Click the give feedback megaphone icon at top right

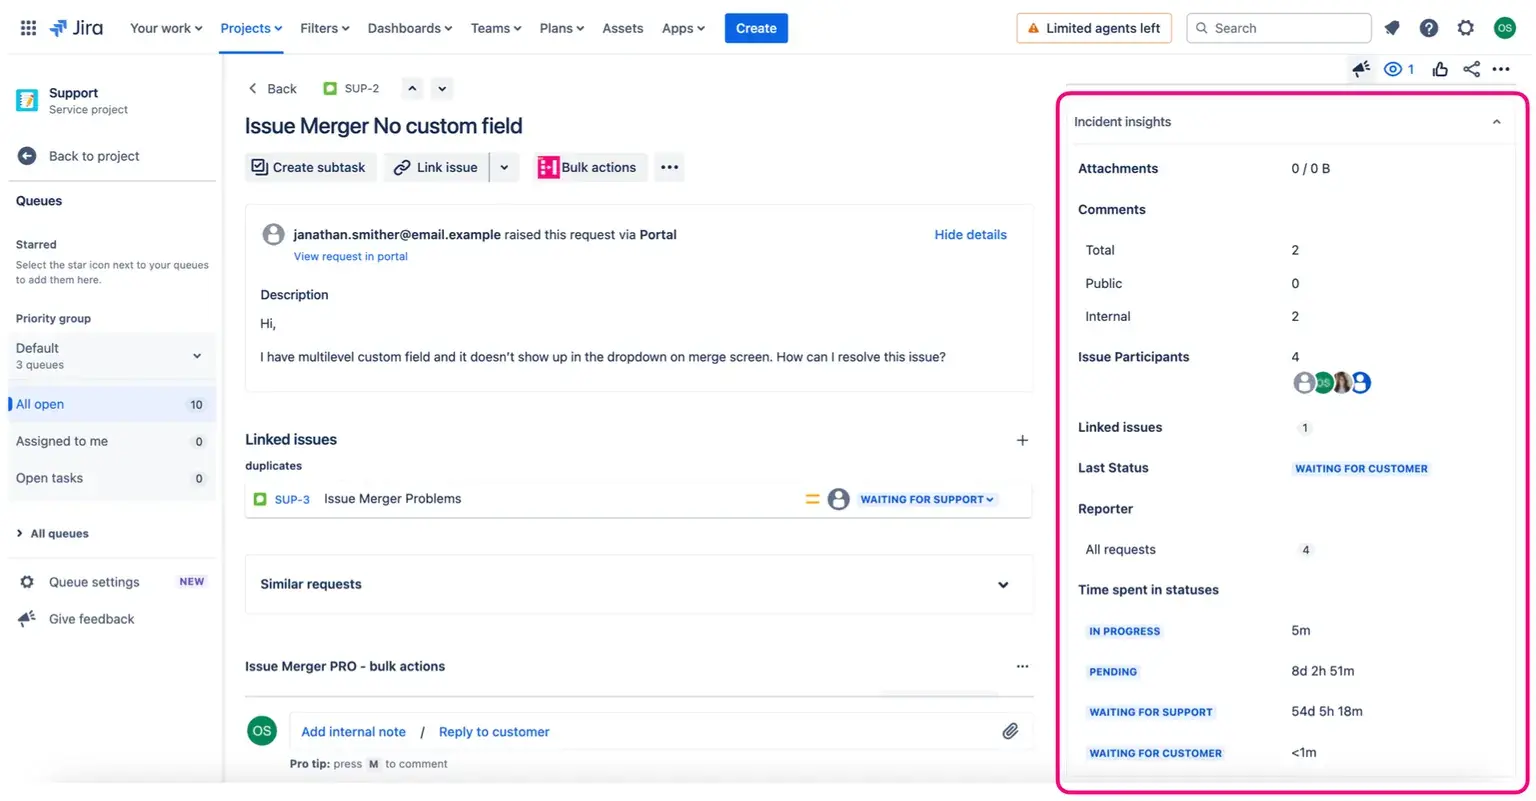[1361, 69]
